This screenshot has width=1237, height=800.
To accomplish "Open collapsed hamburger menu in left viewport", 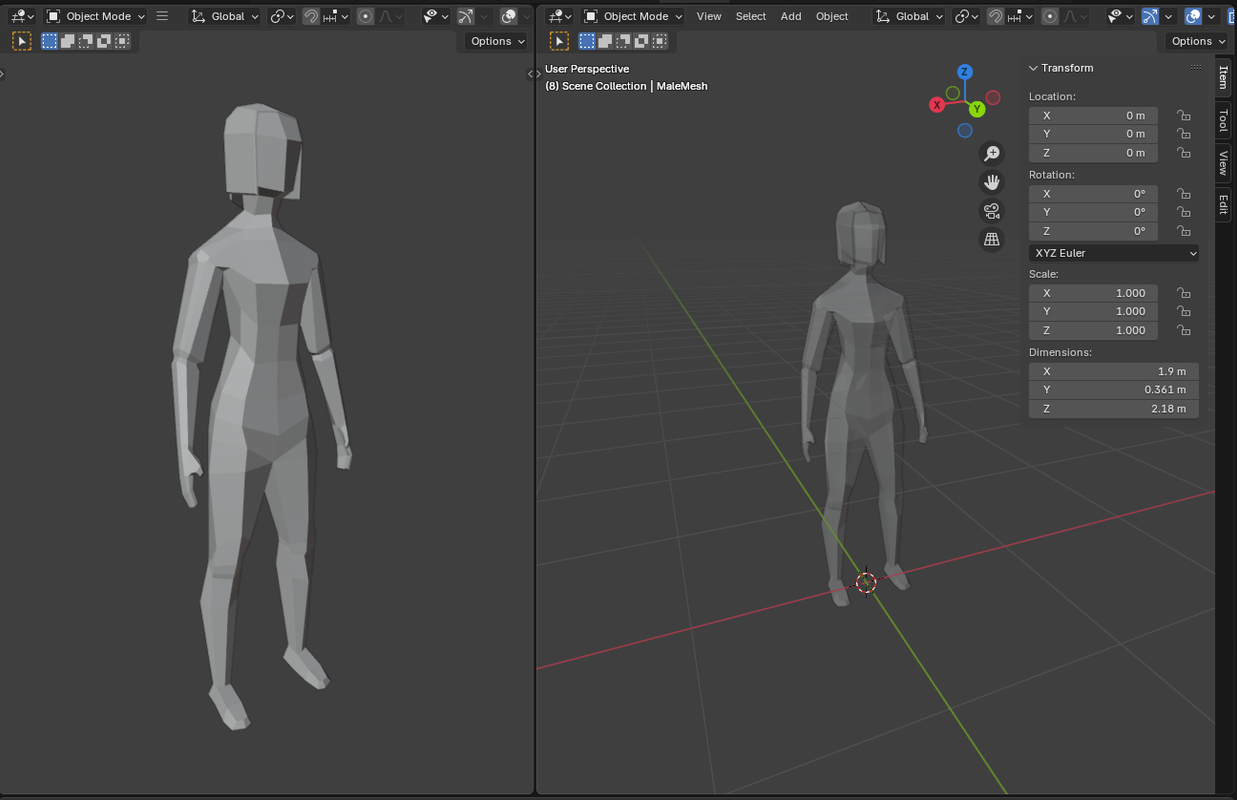I will click(x=162, y=16).
